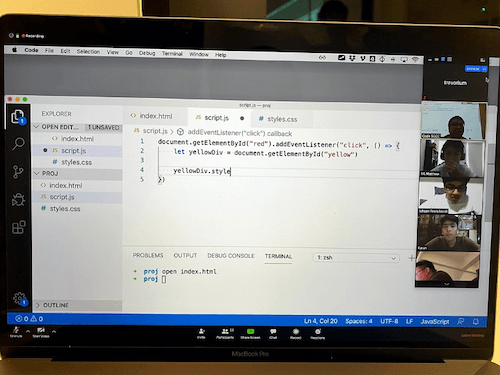The width and height of the screenshot is (500, 375).
Task: Click the Participants icon in Zoom toolbar
Action: (x=225, y=333)
